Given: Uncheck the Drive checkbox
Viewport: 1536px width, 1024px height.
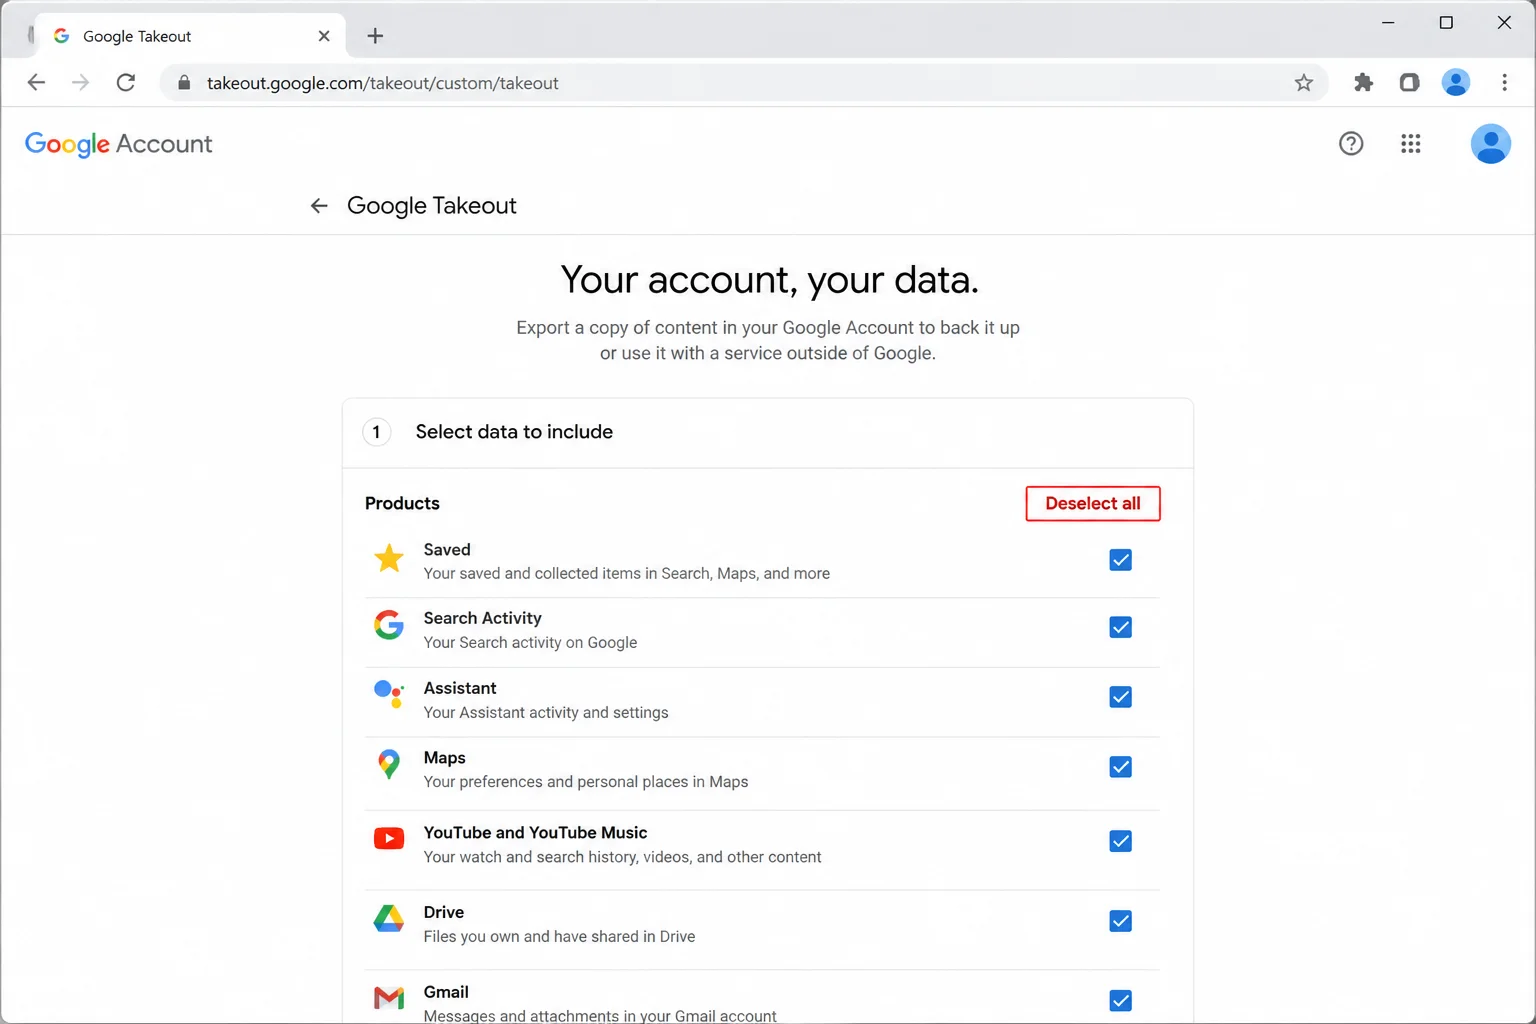Looking at the screenshot, I should click(x=1120, y=921).
